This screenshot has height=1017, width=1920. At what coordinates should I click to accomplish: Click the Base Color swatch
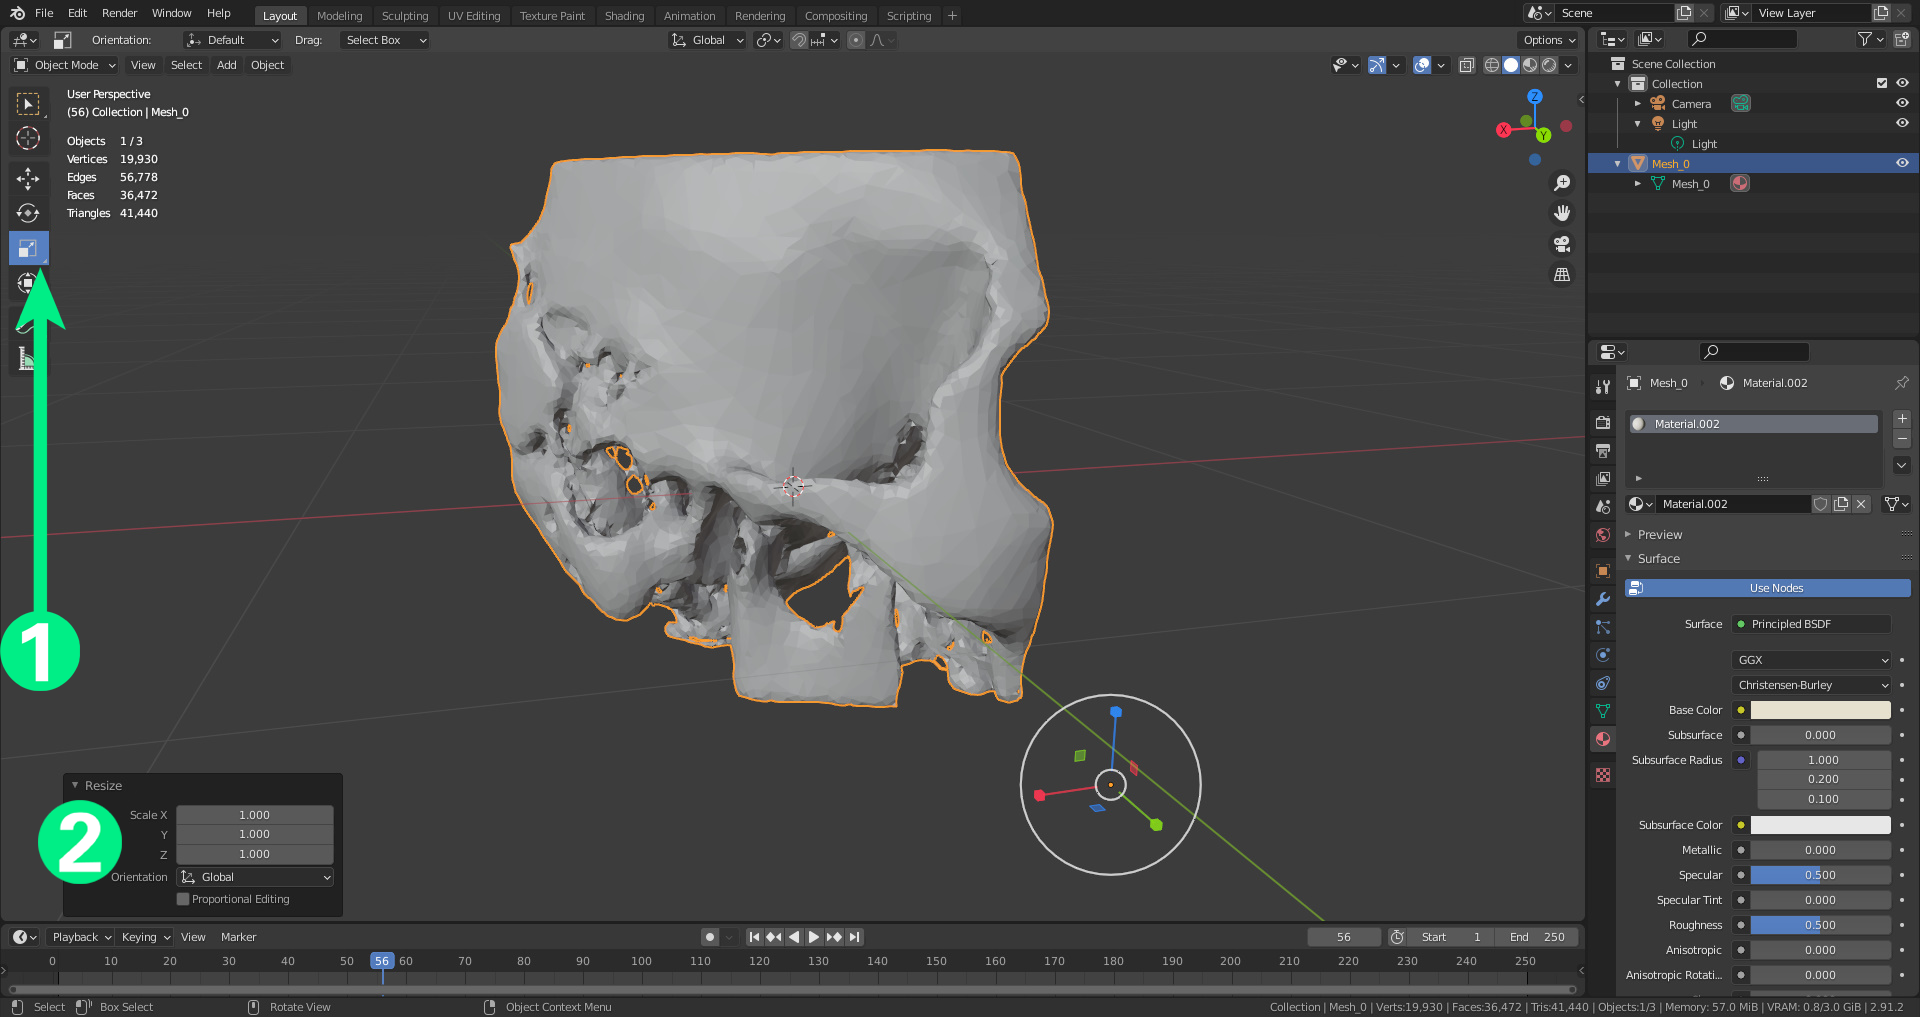[x=1820, y=710]
